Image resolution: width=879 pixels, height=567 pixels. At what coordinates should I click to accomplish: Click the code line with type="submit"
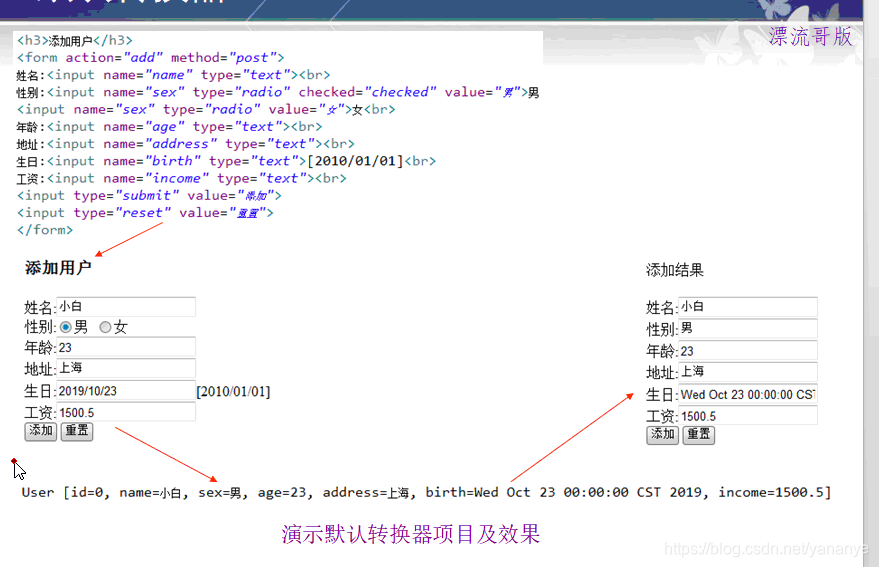tap(149, 196)
